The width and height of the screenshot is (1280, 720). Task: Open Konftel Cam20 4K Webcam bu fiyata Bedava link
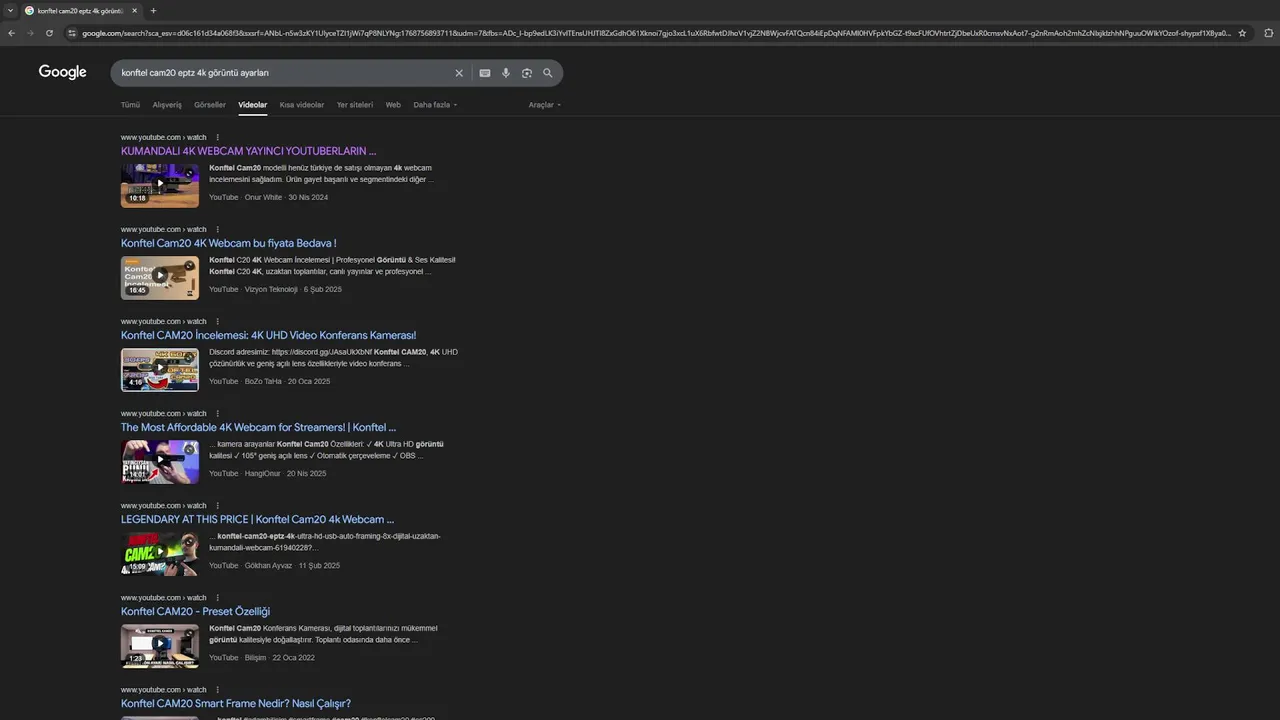point(228,243)
